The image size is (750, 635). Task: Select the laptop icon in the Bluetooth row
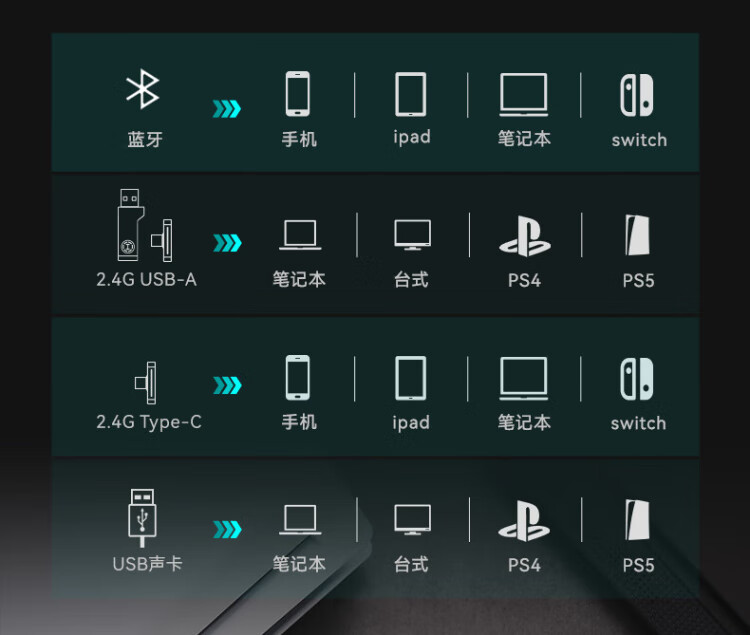pos(524,95)
